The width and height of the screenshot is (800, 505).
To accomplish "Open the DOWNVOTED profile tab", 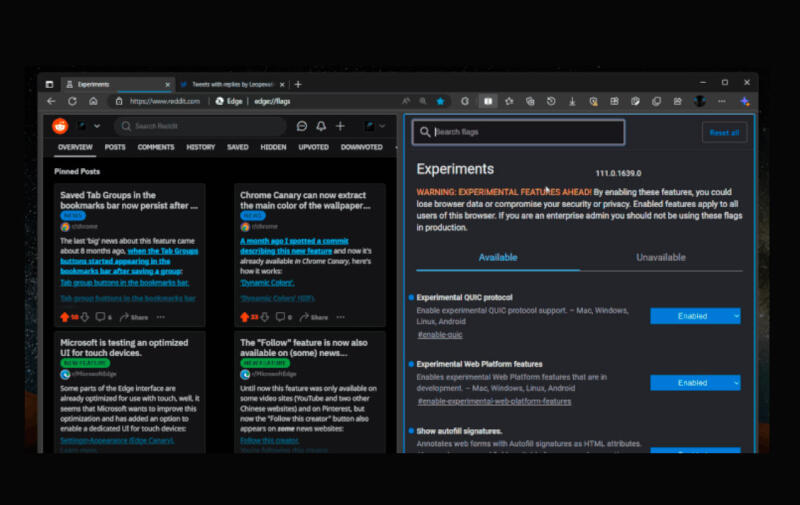I will coord(361,147).
